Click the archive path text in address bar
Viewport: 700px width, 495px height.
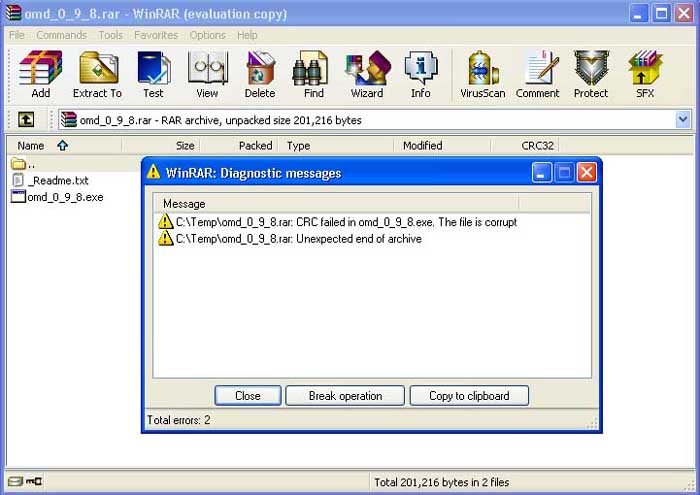[x=221, y=120]
